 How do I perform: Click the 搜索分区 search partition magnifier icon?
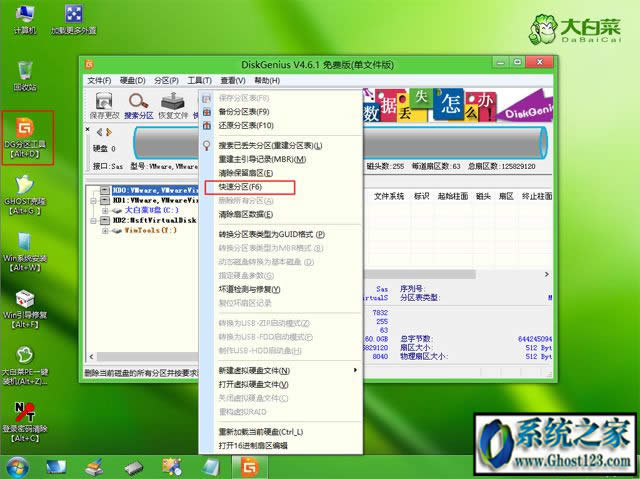click(x=139, y=104)
